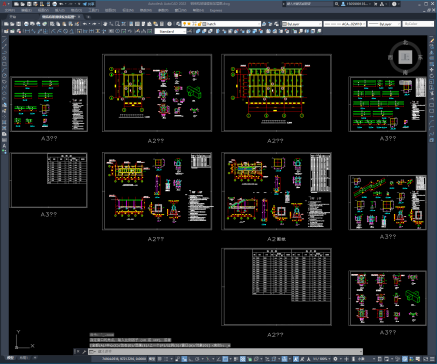This screenshot has width=437, height=364.
Task: Click the plus button for new drawing tab
Action: 89,17
